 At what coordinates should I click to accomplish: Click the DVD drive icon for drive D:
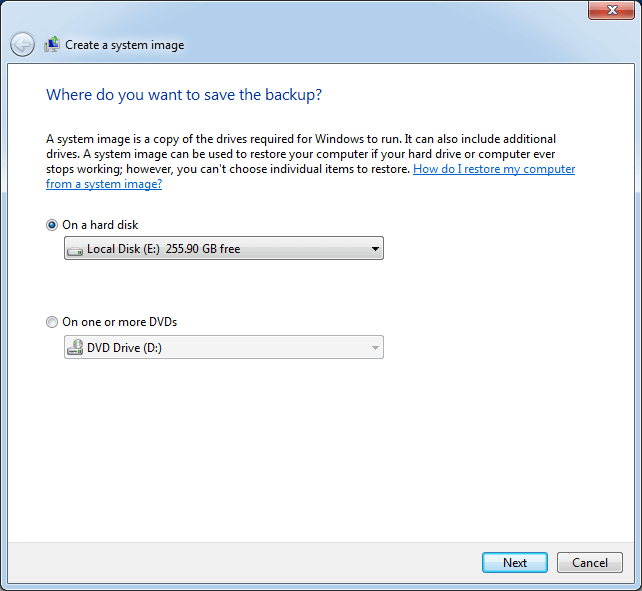coord(75,348)
